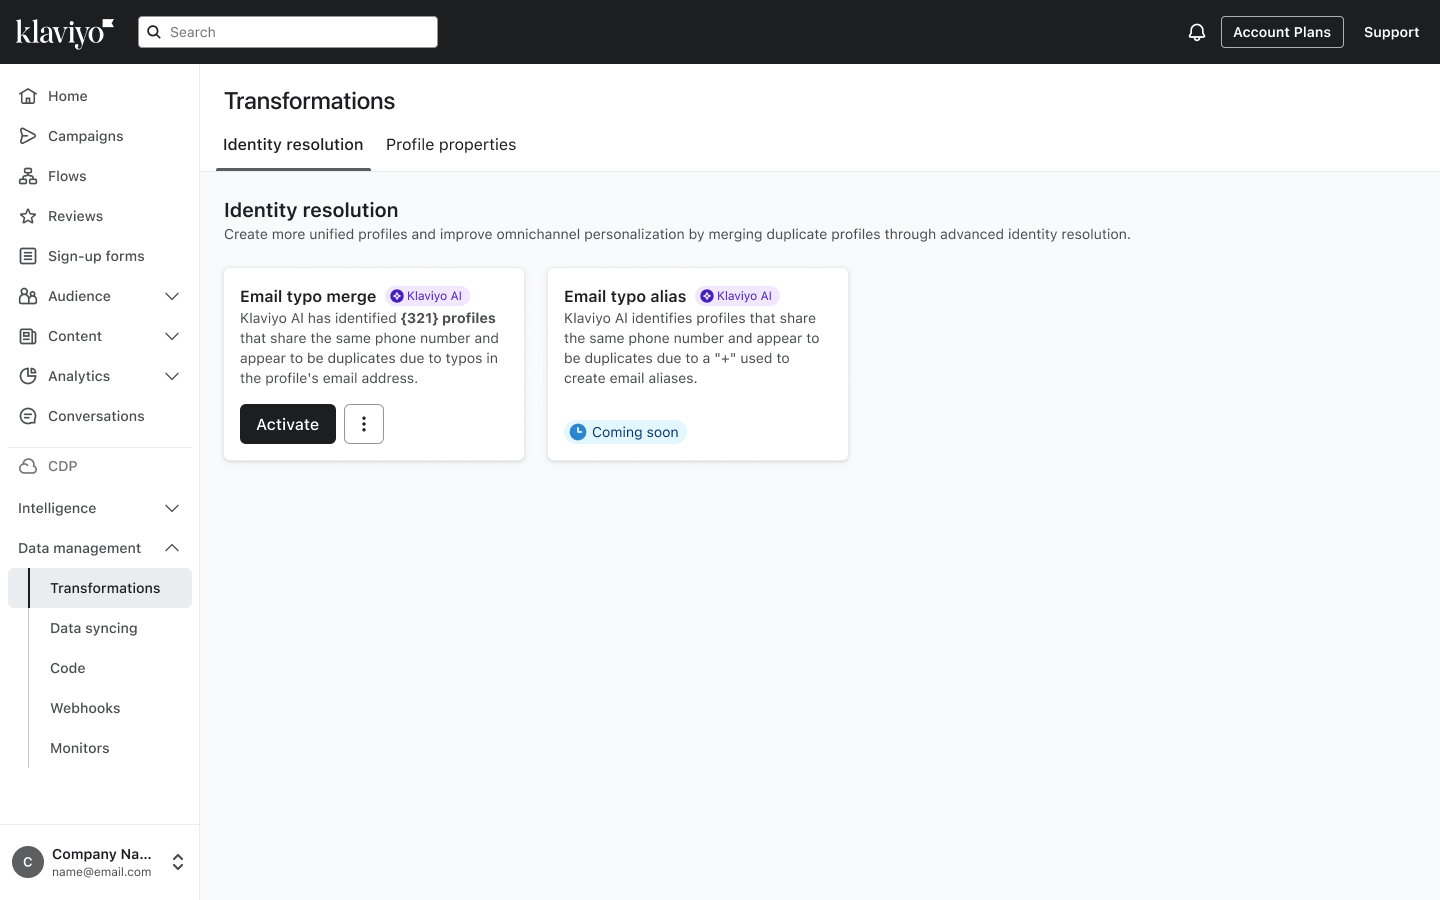The height and width of the screenshot is (900, 1440).
Task: Click the Klaviyo logo
Action: pyautogui.click(x=65, y=32)
